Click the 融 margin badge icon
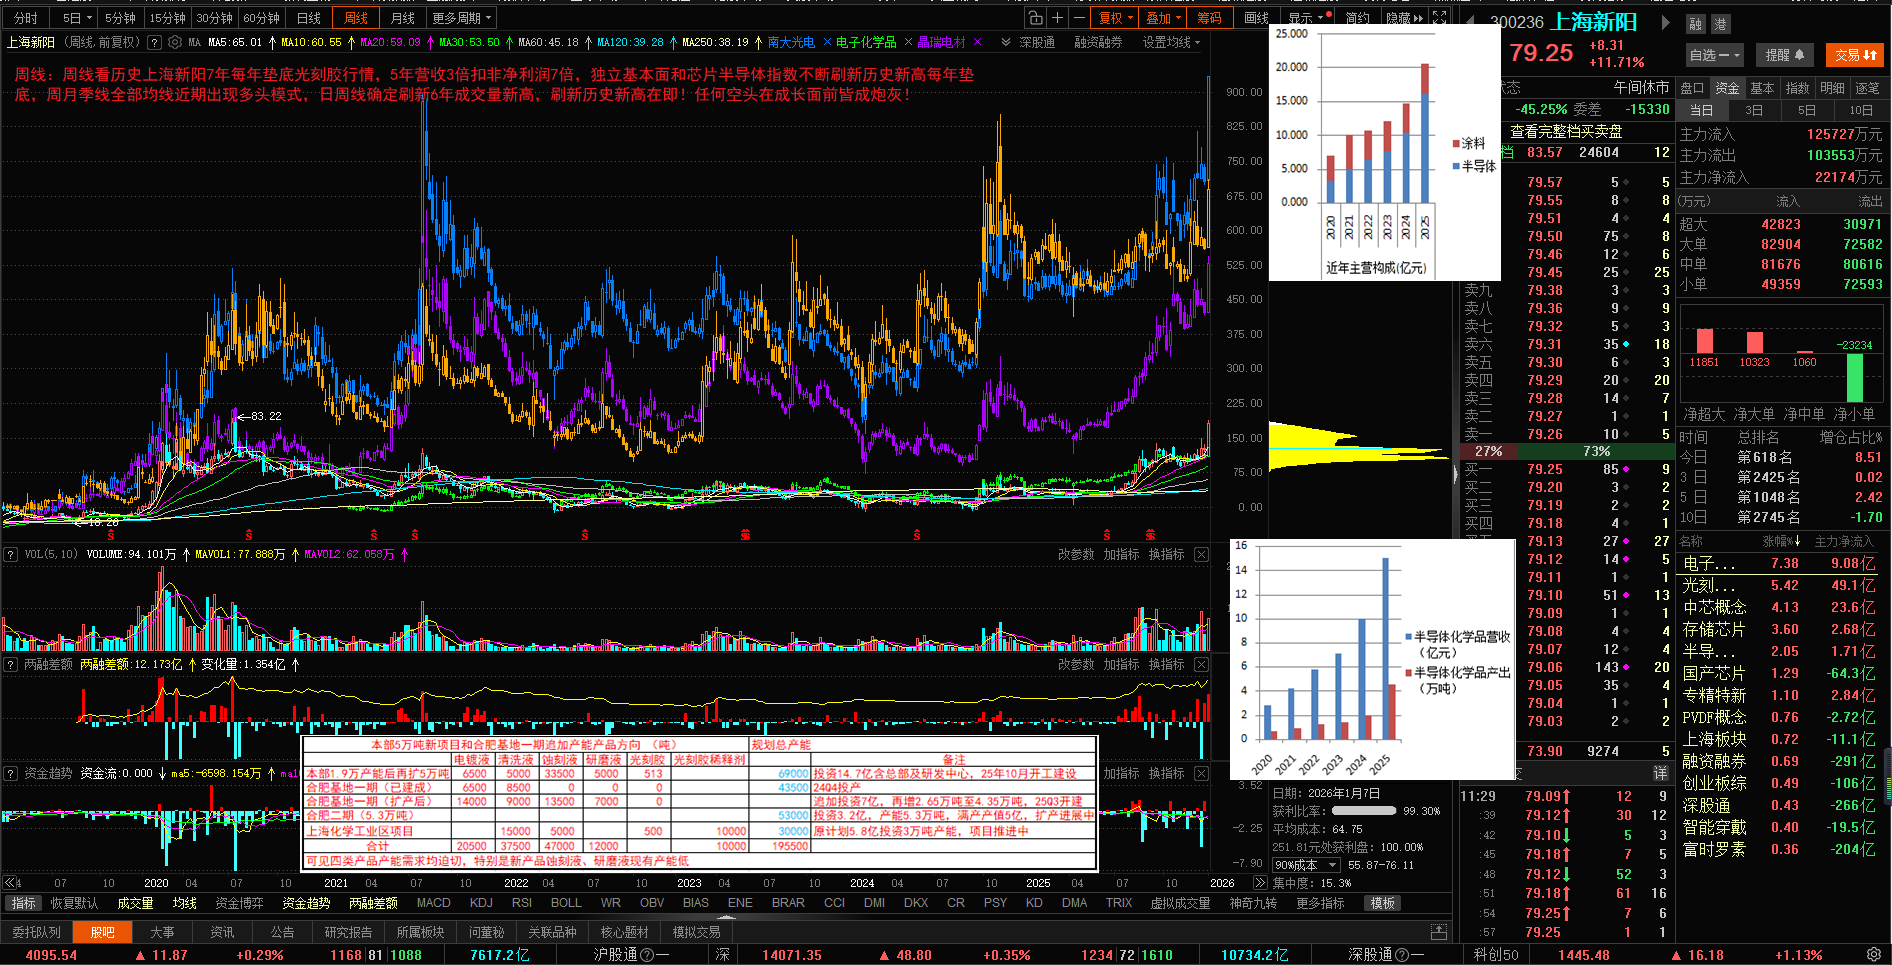Image resolution: width=1892 pixels, height=965 pixels. [1695, 24]
